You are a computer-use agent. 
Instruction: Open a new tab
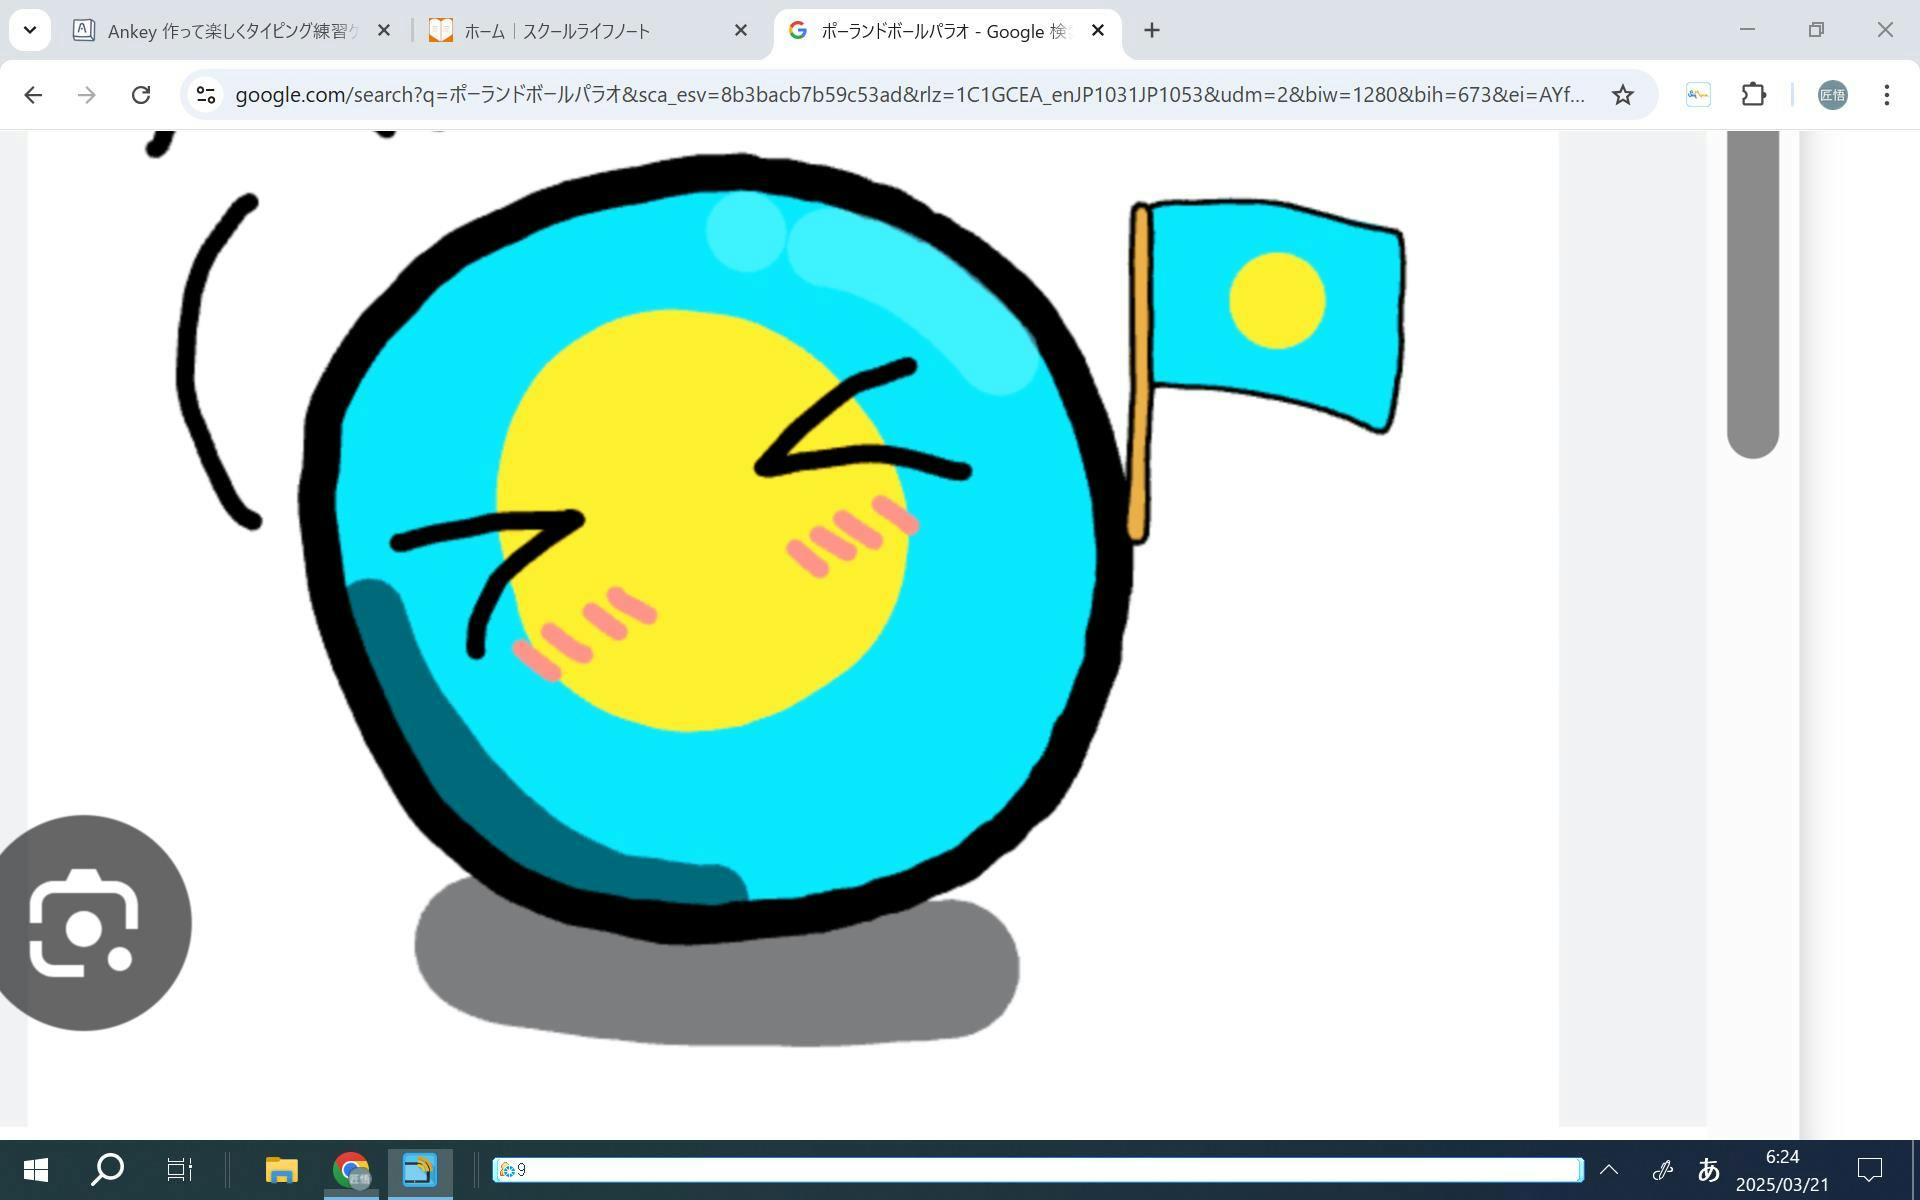[x=1152, y=31]
